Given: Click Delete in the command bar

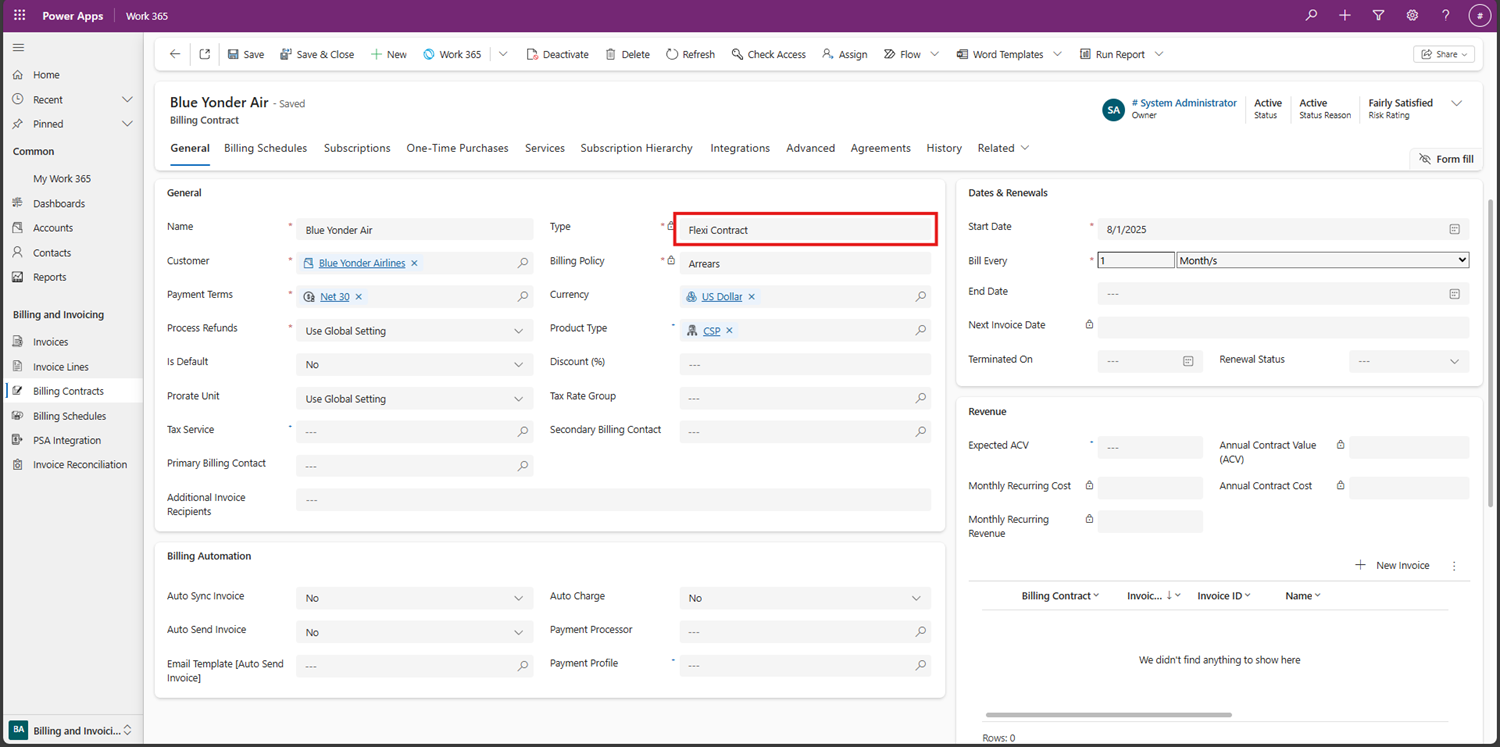Looking at the screenshot, I should (x=627, y=54).
